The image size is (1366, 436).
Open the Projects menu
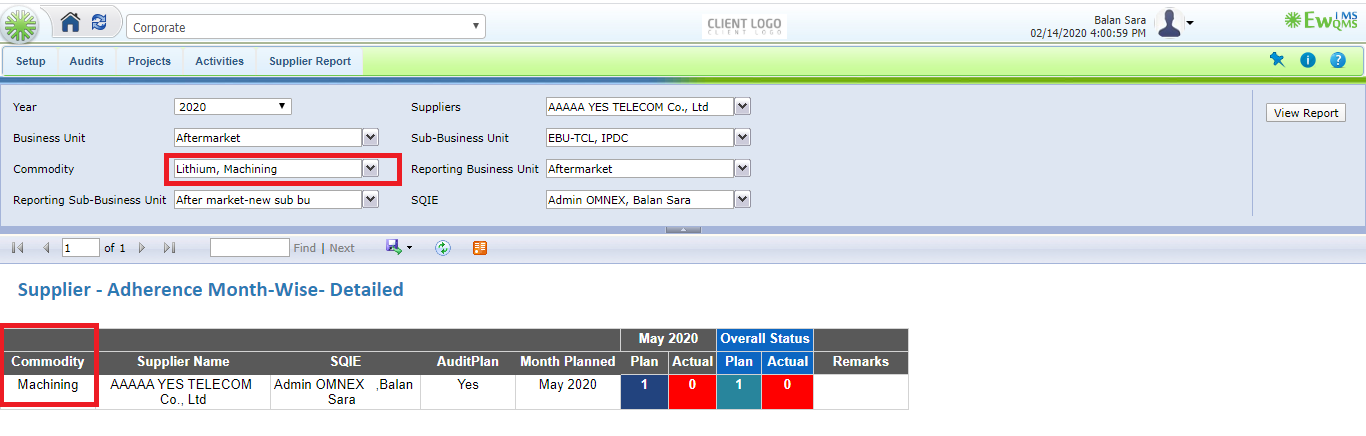(x=150, y=61)
